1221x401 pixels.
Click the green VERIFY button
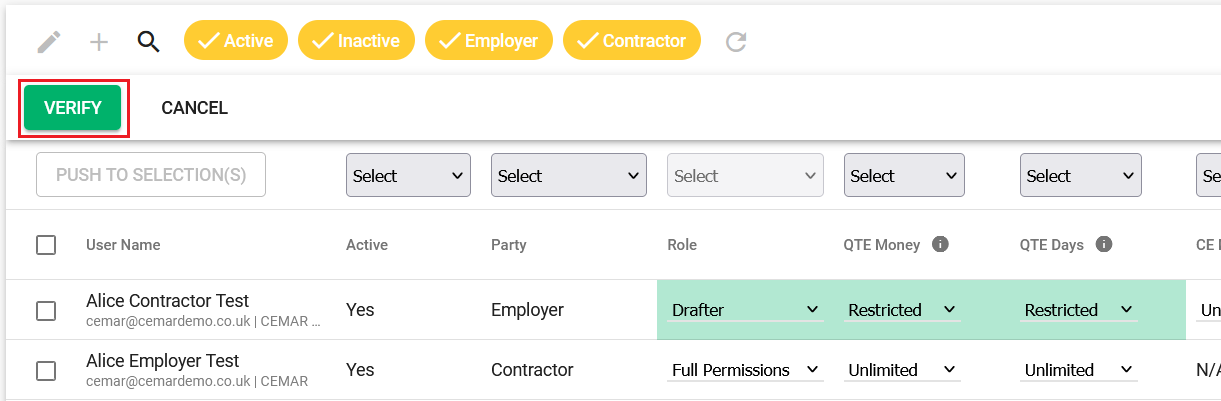pyautogui.click(x=73, y=108)
